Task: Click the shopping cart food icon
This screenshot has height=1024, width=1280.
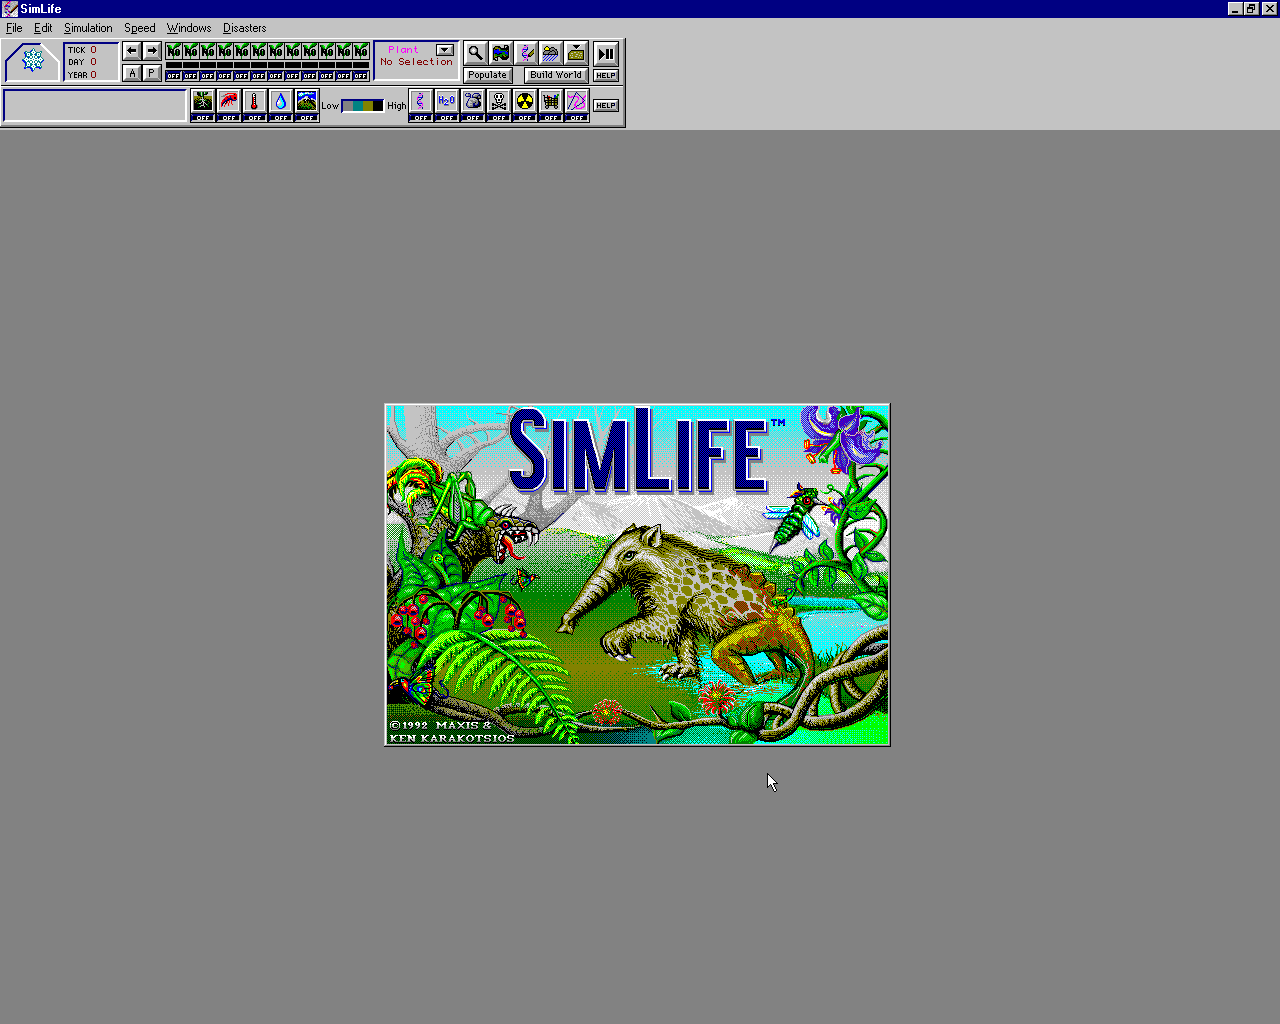Action: point(551,102)
